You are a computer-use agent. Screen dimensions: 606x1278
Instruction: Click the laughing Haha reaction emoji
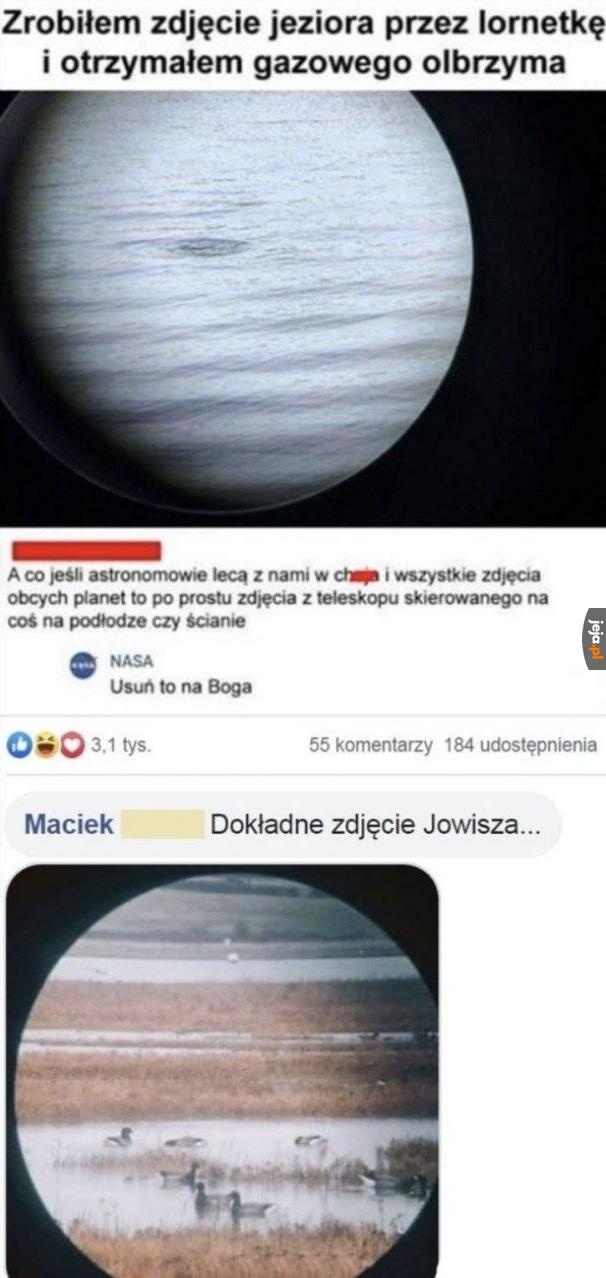tap(46, 745)
